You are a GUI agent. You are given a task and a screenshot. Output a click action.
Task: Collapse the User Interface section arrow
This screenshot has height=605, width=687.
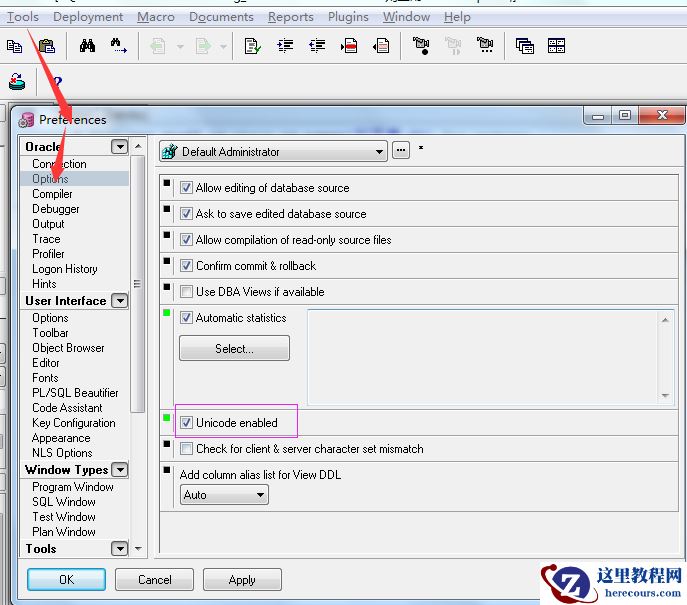coord(120,301)
